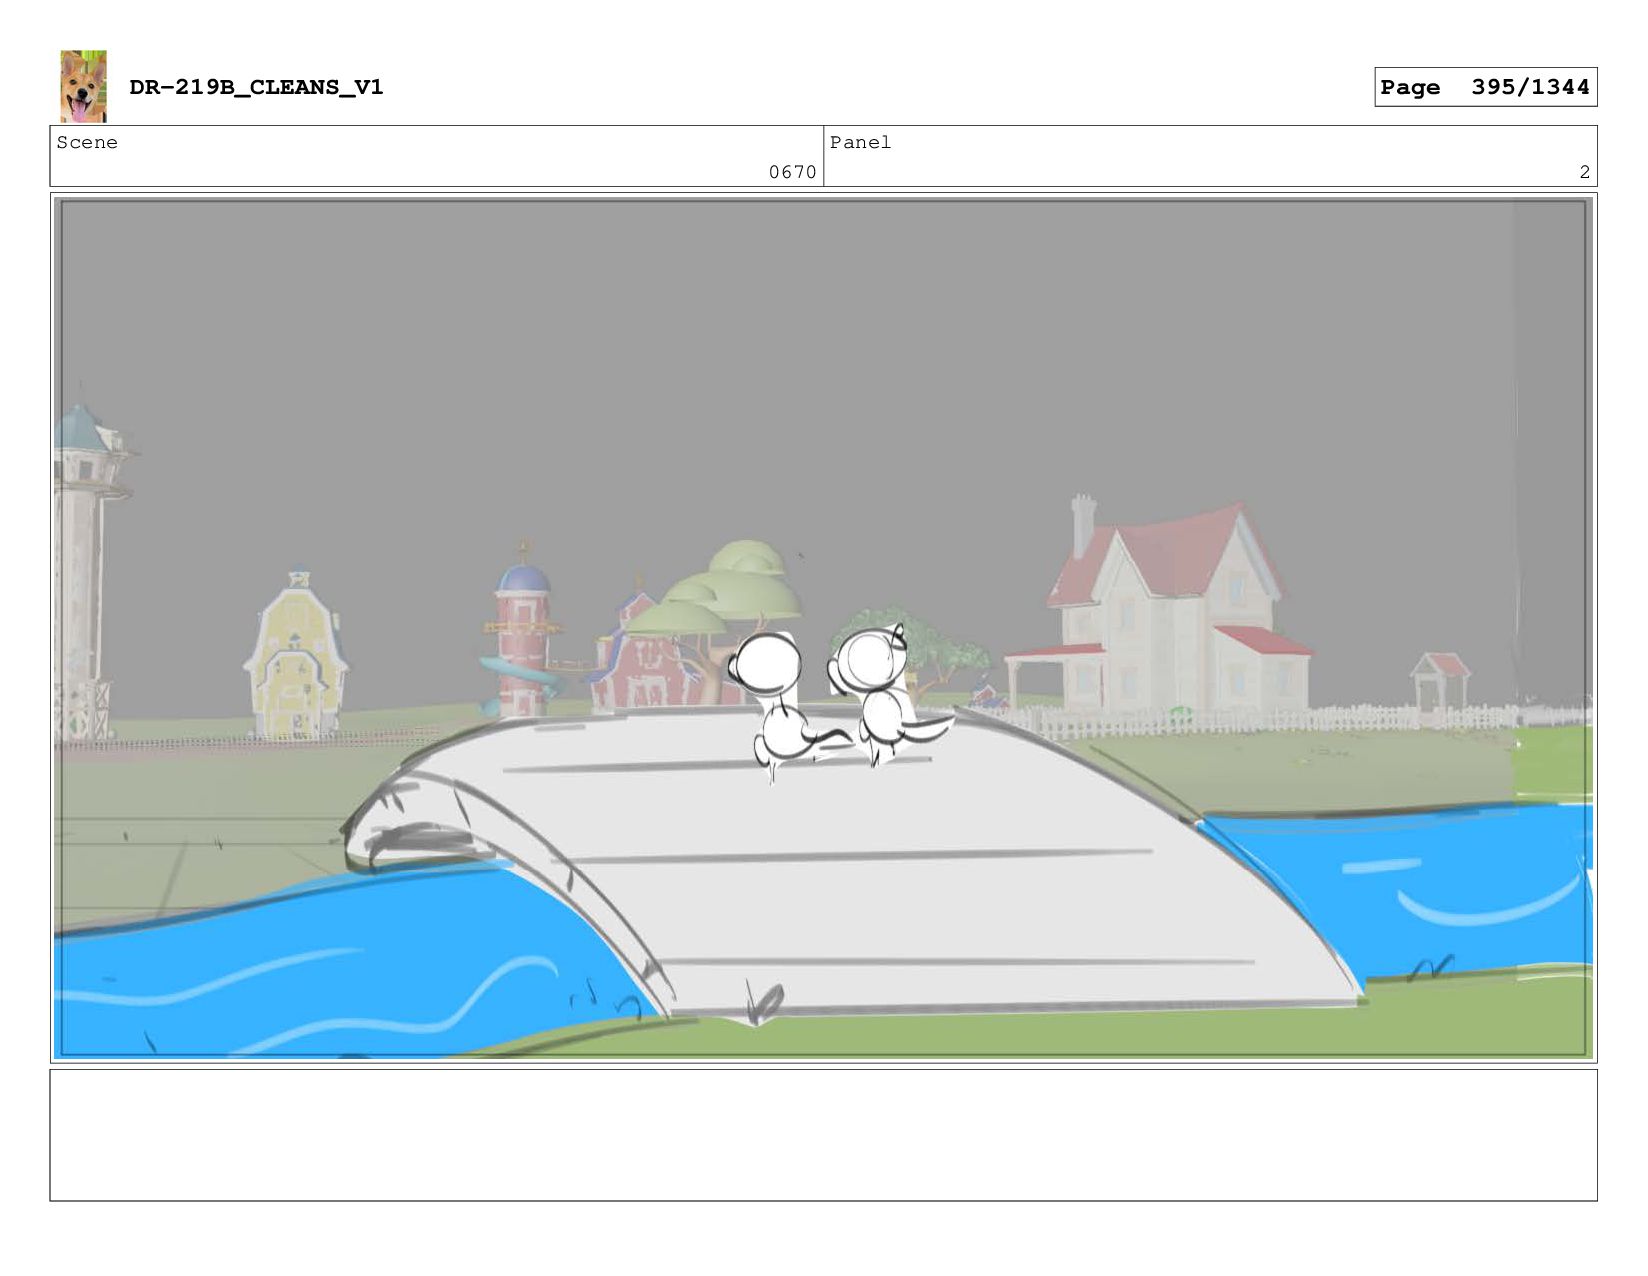Click scene number 0670
The height and width of the screenshot is (1276, 1648).
point(792,172)
